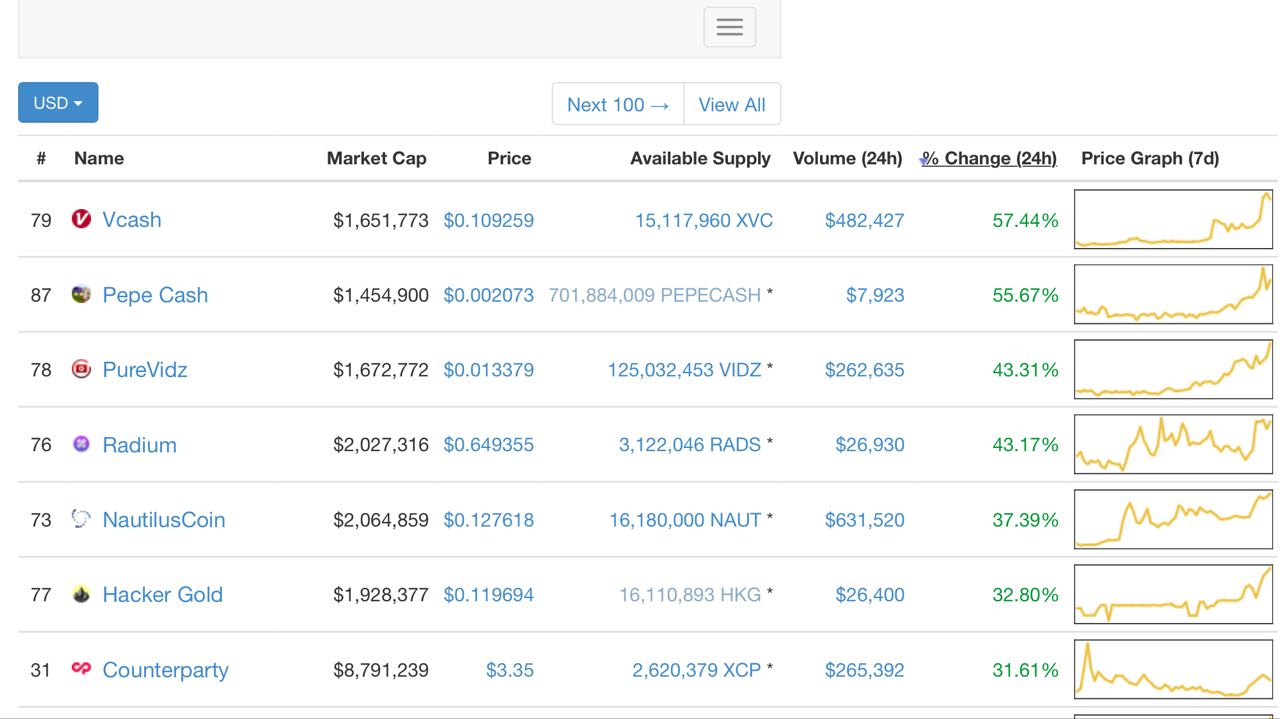The image size is (1280, 719).
Task: Click NautilusCoin volume $631,520
Action: (864, 520)
